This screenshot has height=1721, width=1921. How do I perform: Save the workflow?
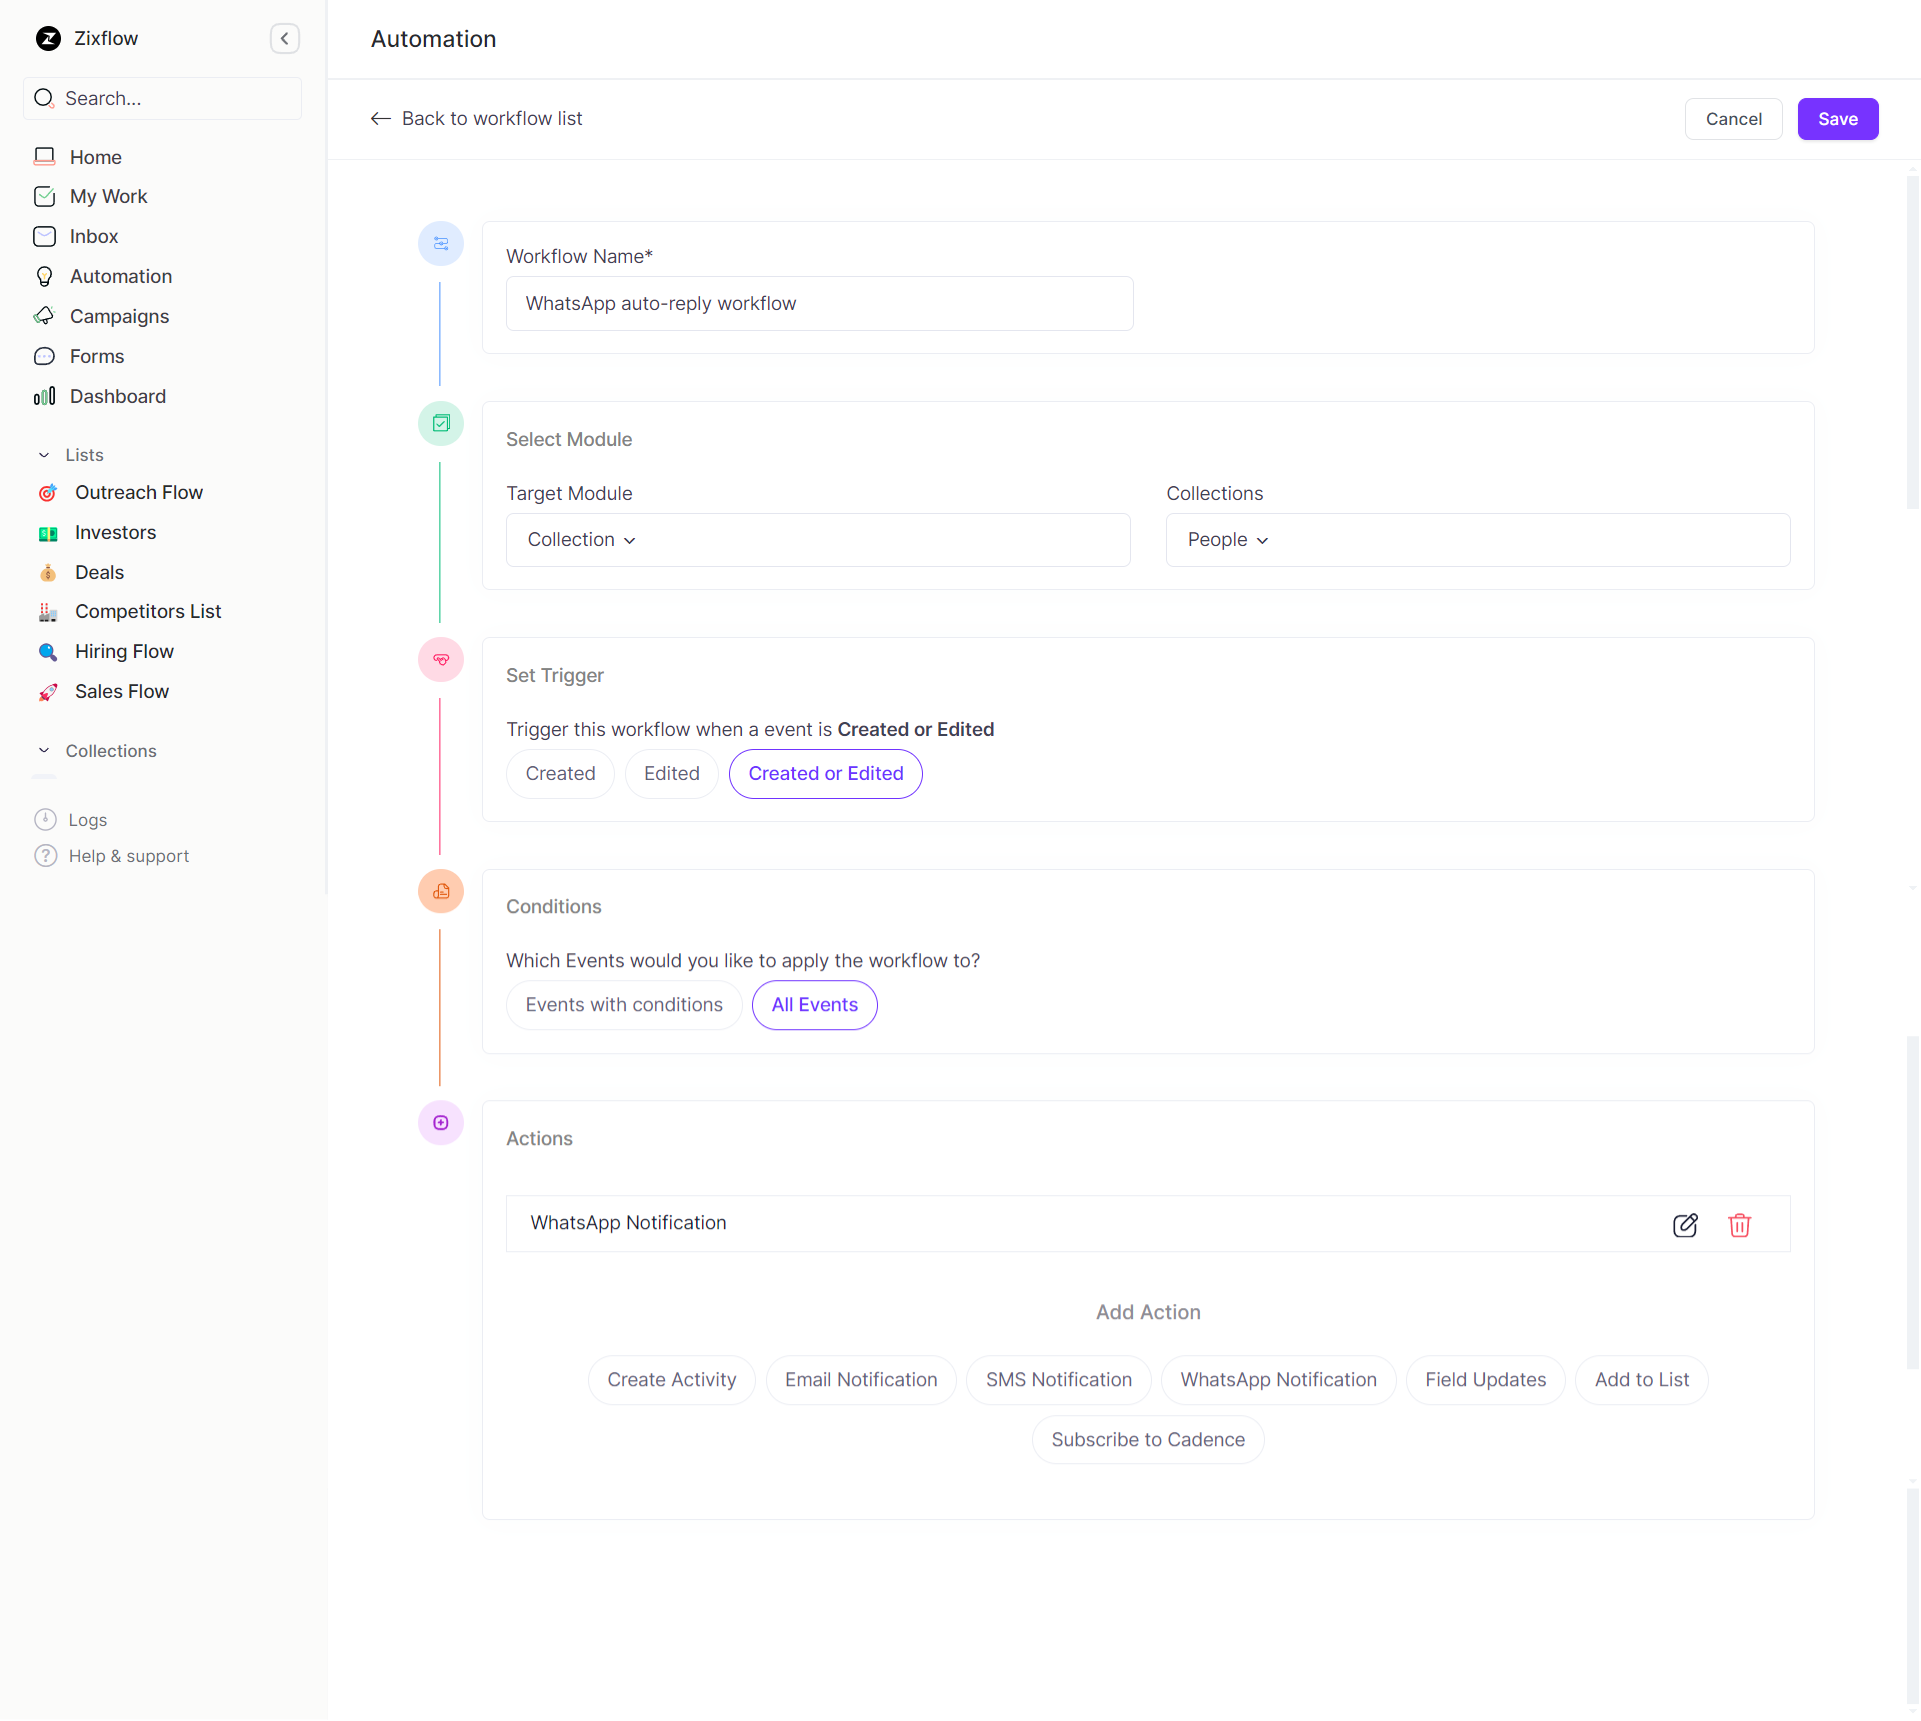click(1837, 119)
